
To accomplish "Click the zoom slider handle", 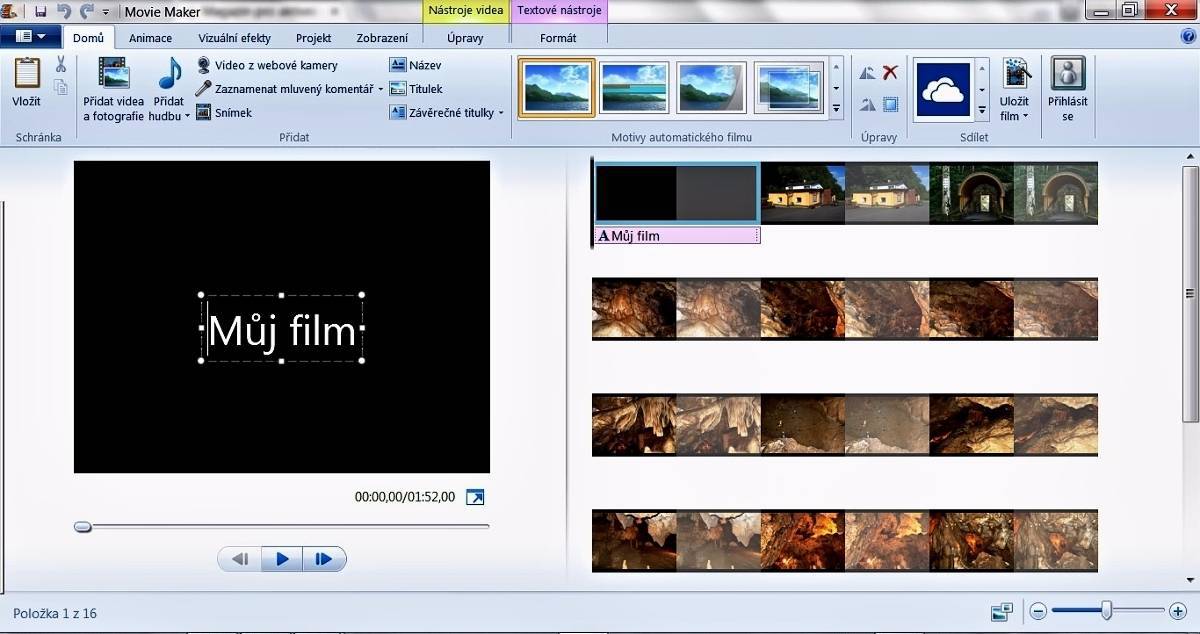I will pos(1107,610).
